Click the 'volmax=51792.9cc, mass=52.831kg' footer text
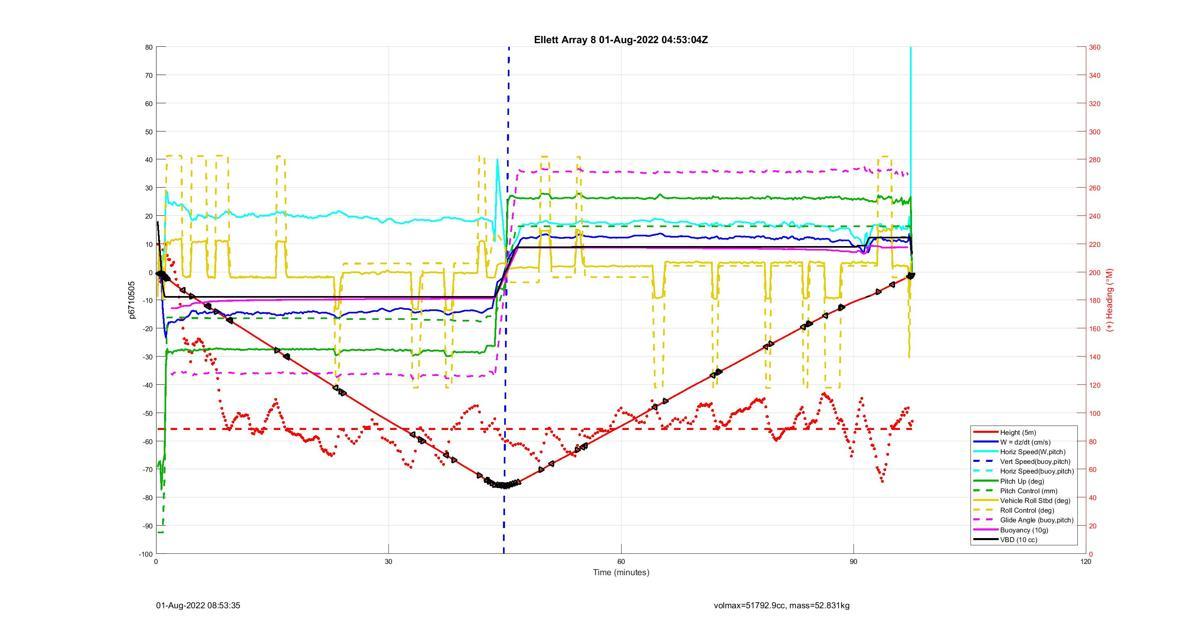1200x622 pixels. tap(782, 605)
